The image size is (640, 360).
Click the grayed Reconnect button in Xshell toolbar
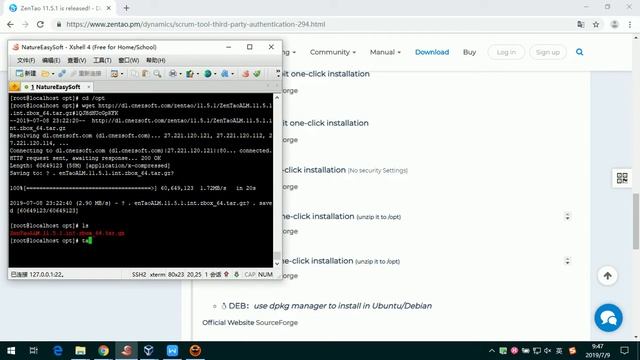pyautogui.click(x=86, y=73)
